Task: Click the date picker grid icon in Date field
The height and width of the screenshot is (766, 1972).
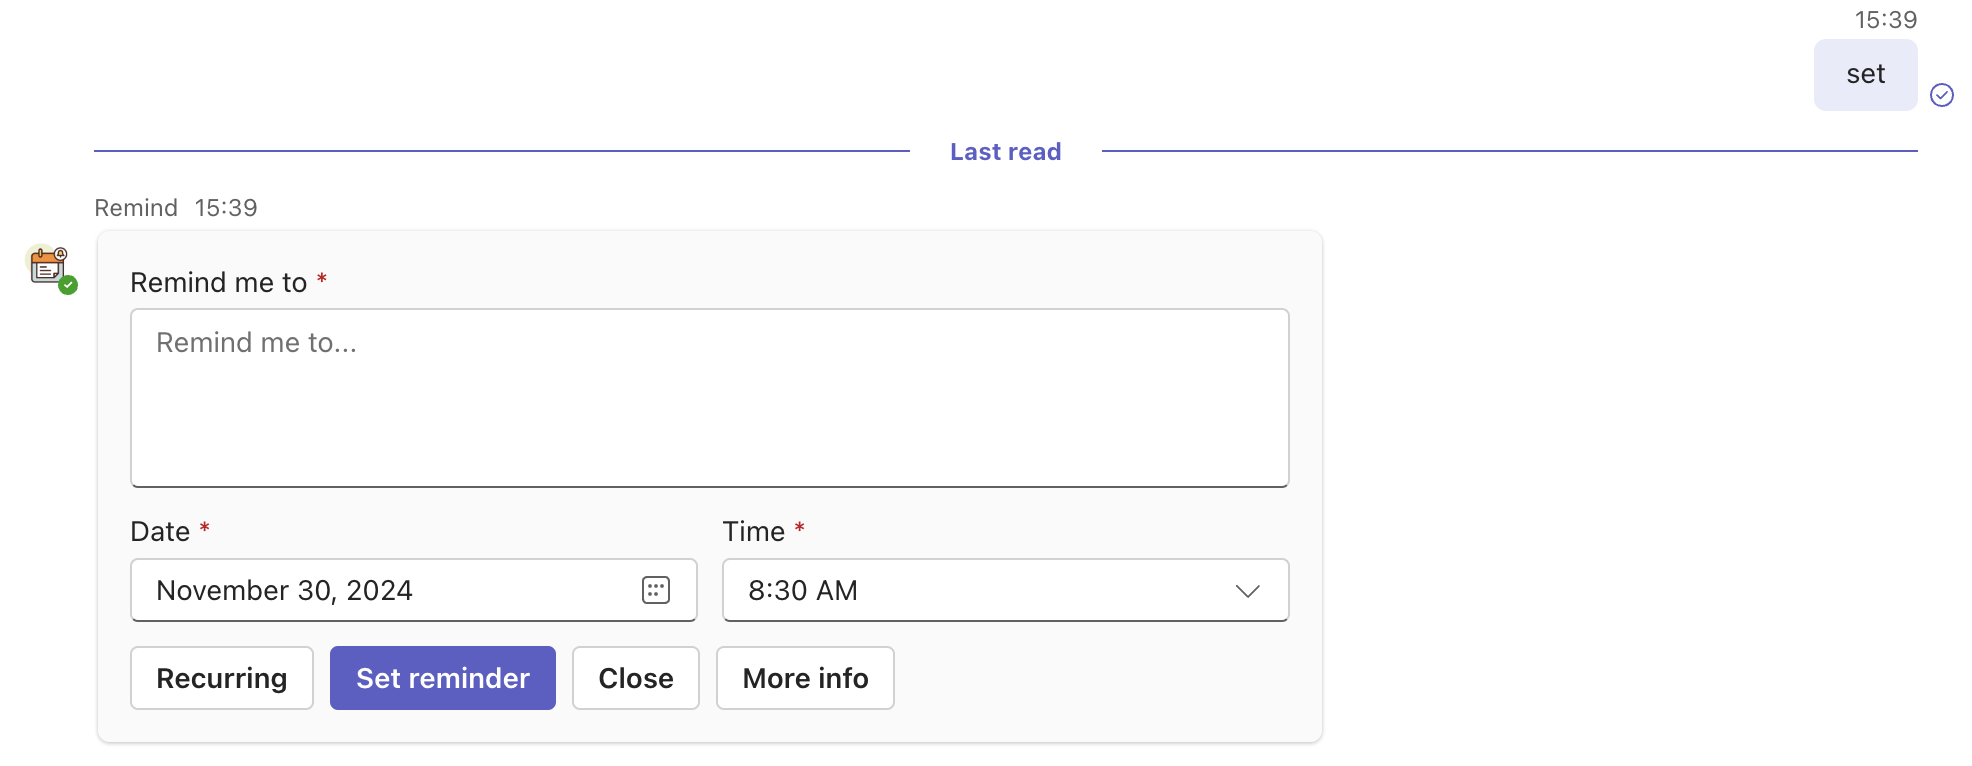Action: 655,590
